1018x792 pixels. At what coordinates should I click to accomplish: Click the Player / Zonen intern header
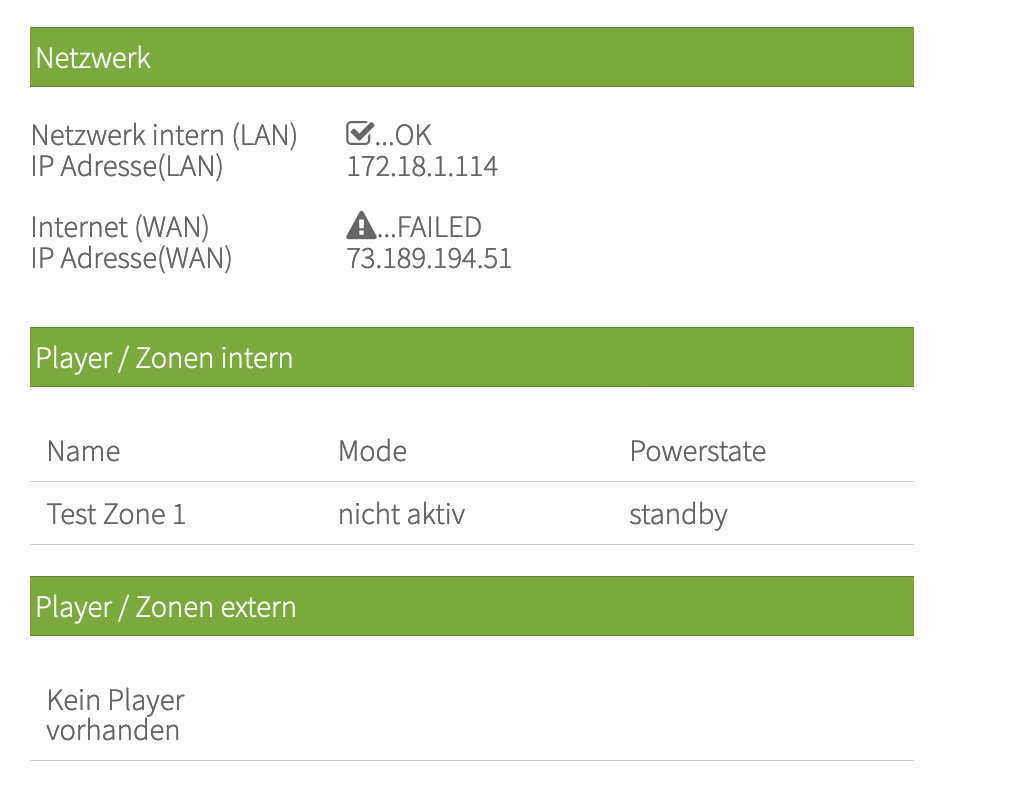coord(164,358)
